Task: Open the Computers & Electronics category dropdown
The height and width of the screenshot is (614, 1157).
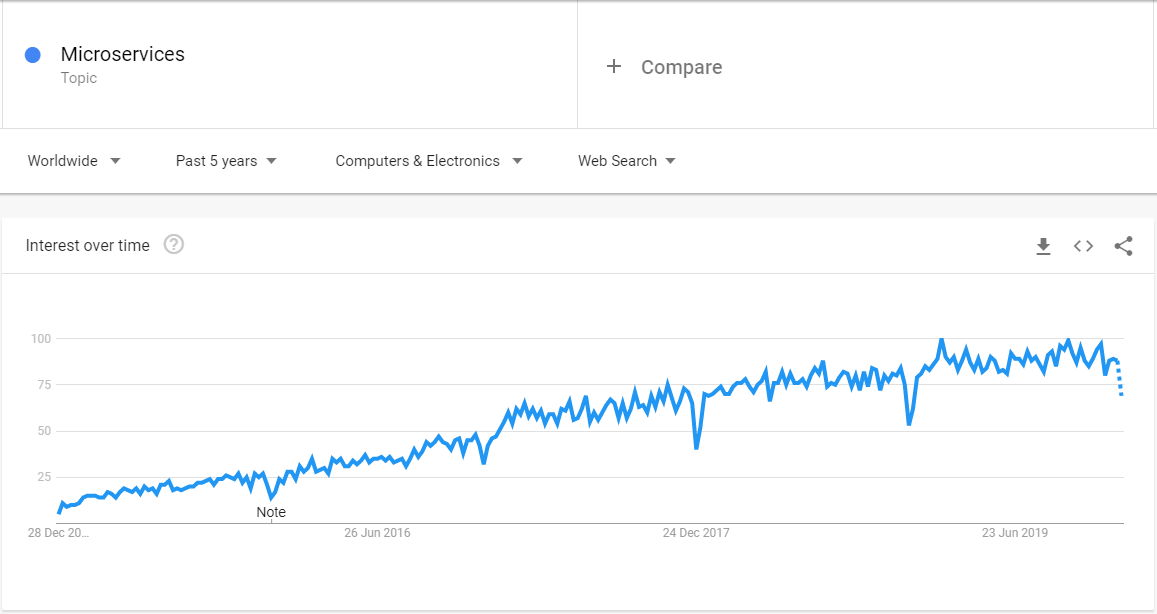Action: pyautogui.click(x=429, y=161)
